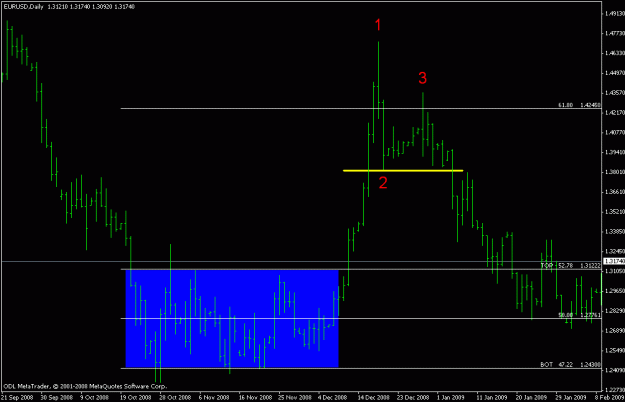Click the 1.4357 price axis label
Screen dimensions: 625x402
point(615,93)
